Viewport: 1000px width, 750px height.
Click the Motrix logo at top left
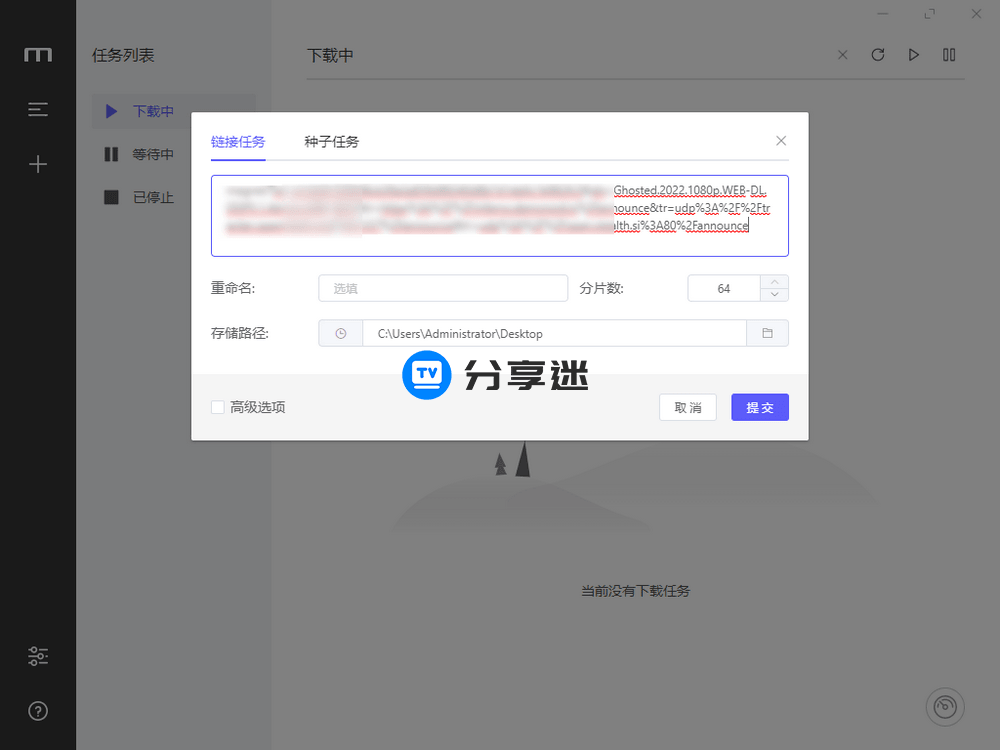click(38, 55)
